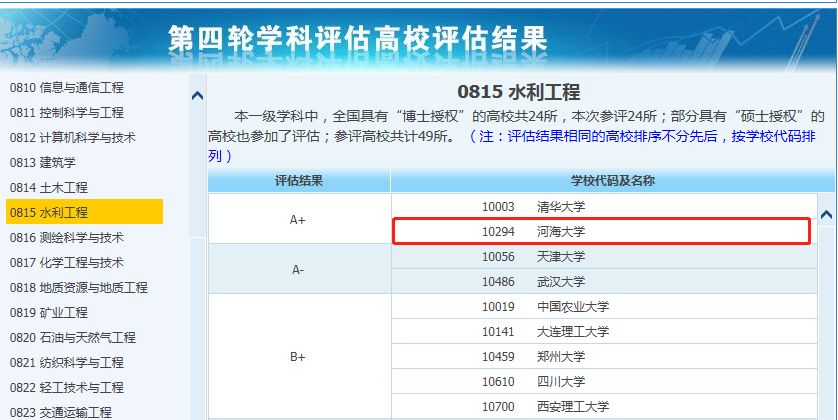This screenshot has height=420, width=838.
Task: Select 0823 交通运输工程 discipline
Action: 60,412
